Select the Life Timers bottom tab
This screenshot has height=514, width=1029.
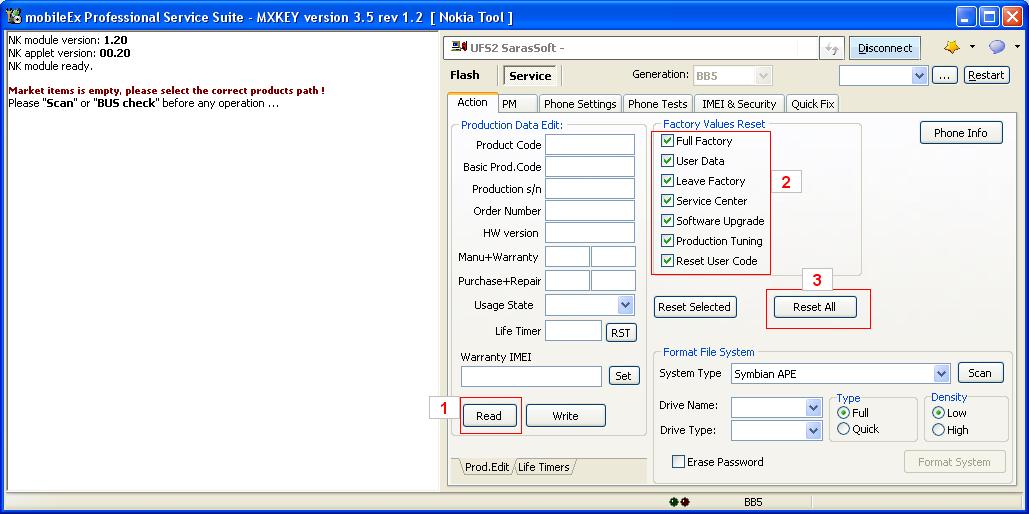click(x=543, y=467)
